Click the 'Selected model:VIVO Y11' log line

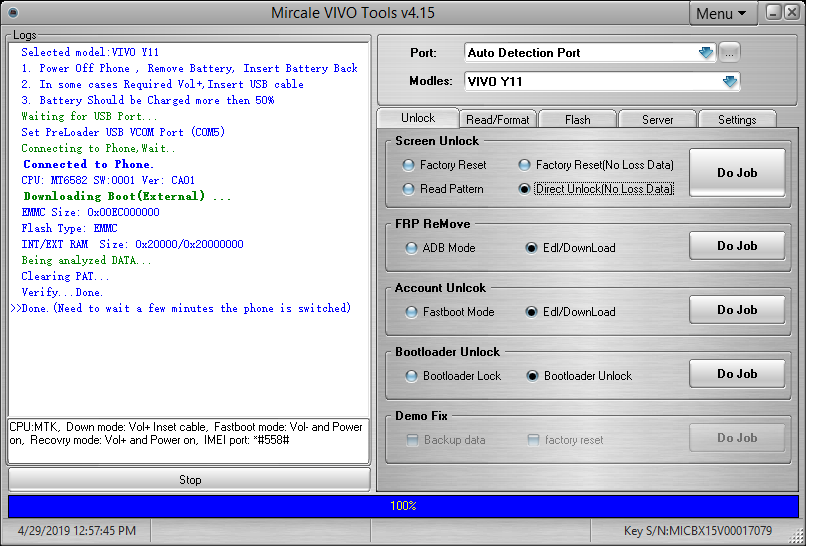90,52
